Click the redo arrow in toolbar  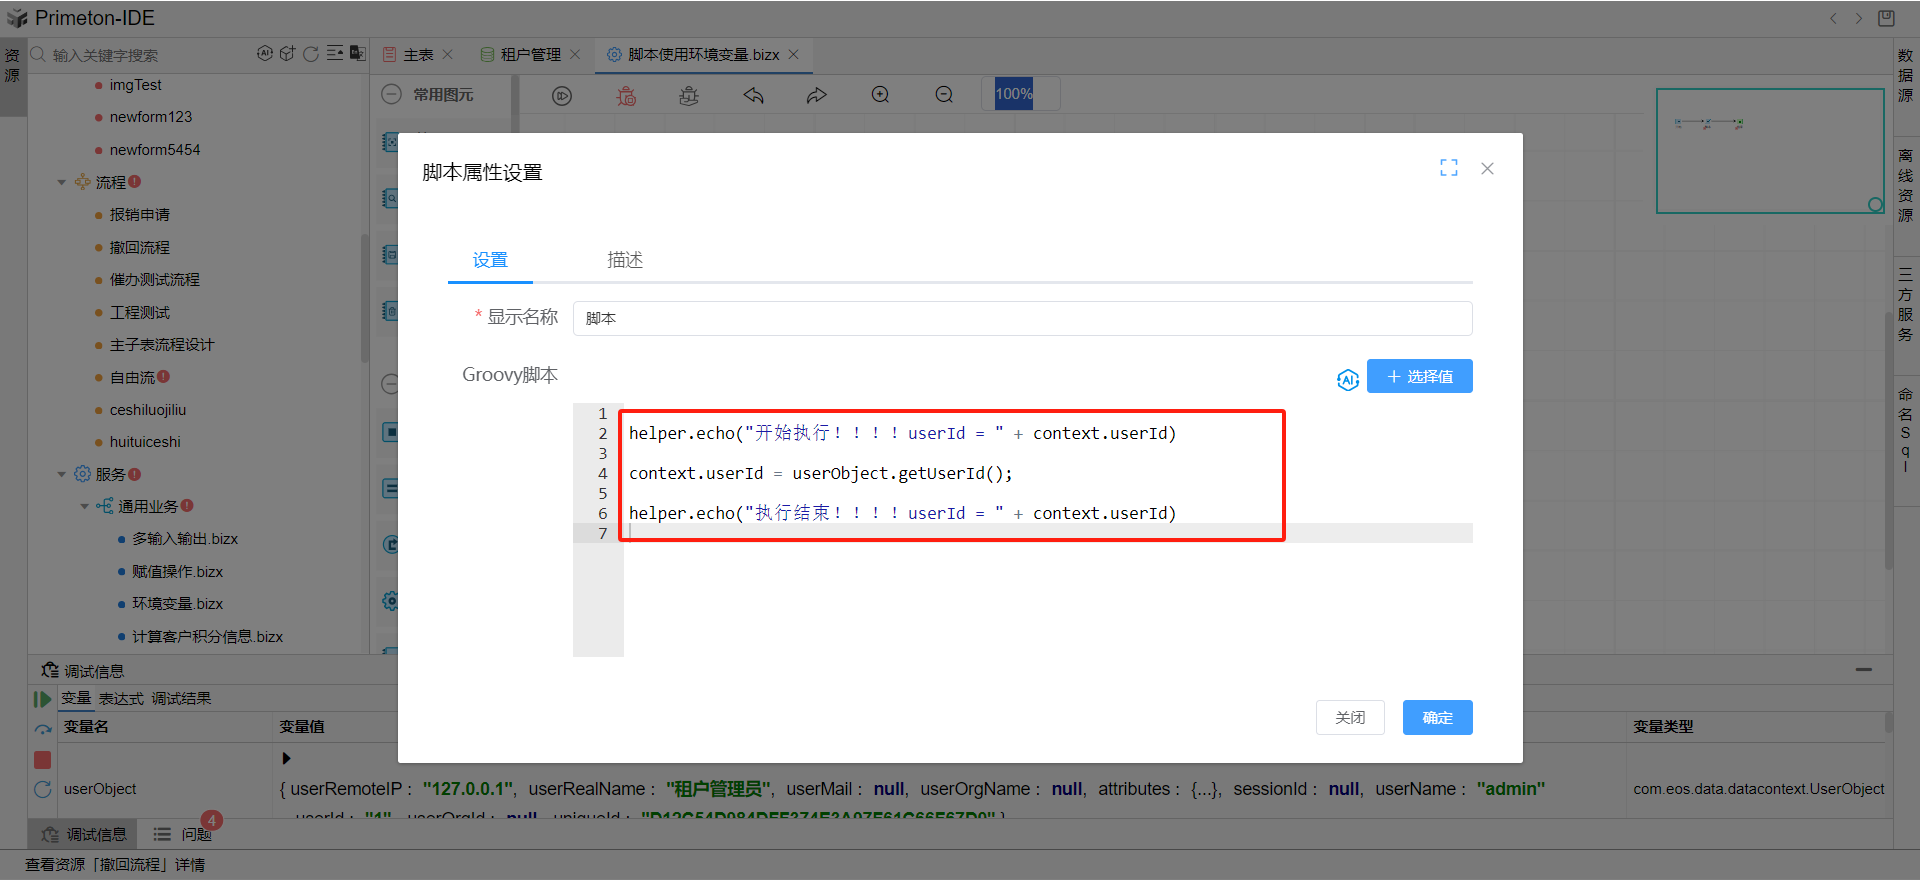pyautogui.click(x=817, y=95)
